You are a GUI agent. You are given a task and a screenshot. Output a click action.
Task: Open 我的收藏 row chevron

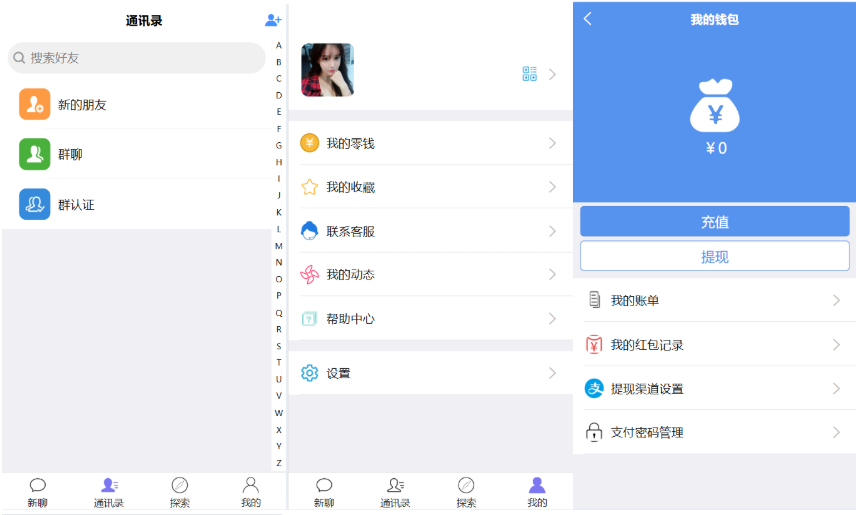click(552, 187)
